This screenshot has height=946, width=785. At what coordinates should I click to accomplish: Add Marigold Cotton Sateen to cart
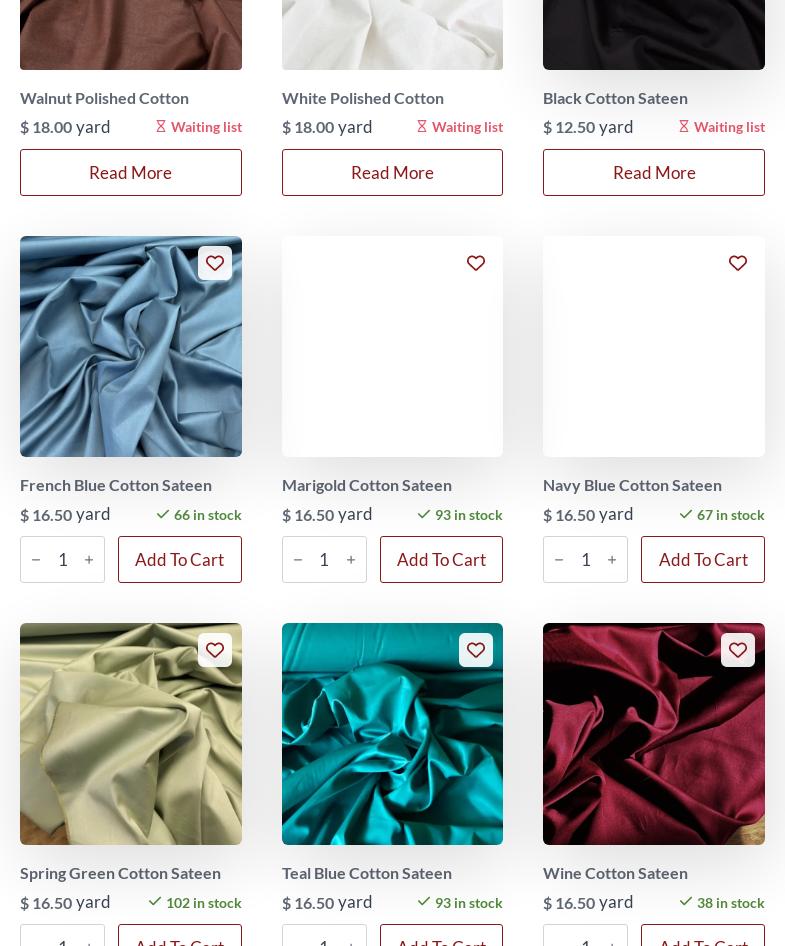pos(442,559)
